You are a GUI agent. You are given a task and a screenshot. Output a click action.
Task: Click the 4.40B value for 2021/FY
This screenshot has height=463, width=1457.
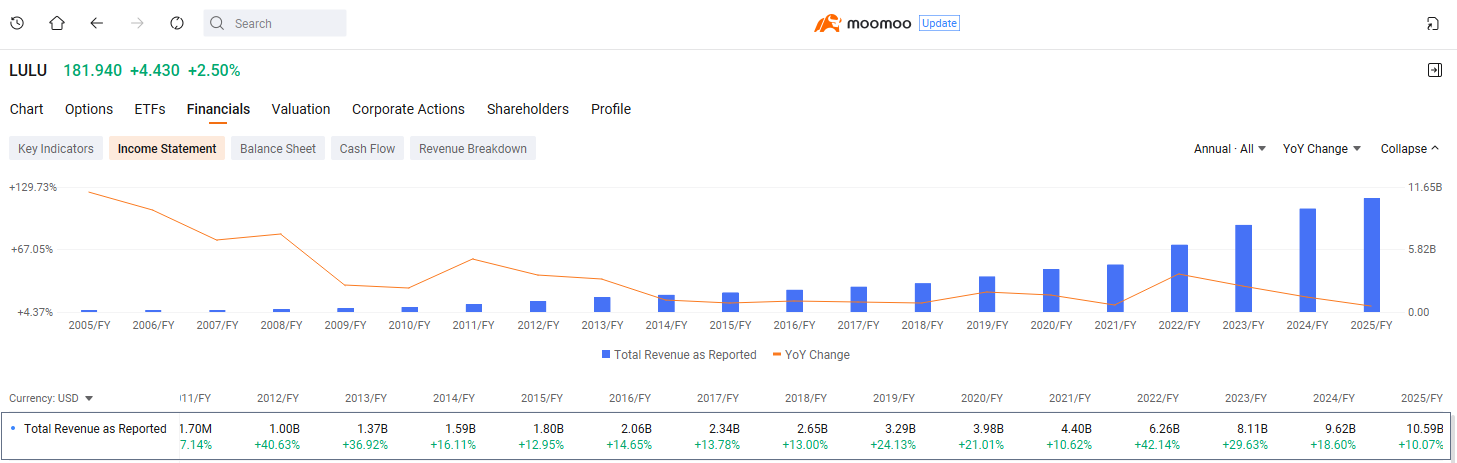point(1074,429)
